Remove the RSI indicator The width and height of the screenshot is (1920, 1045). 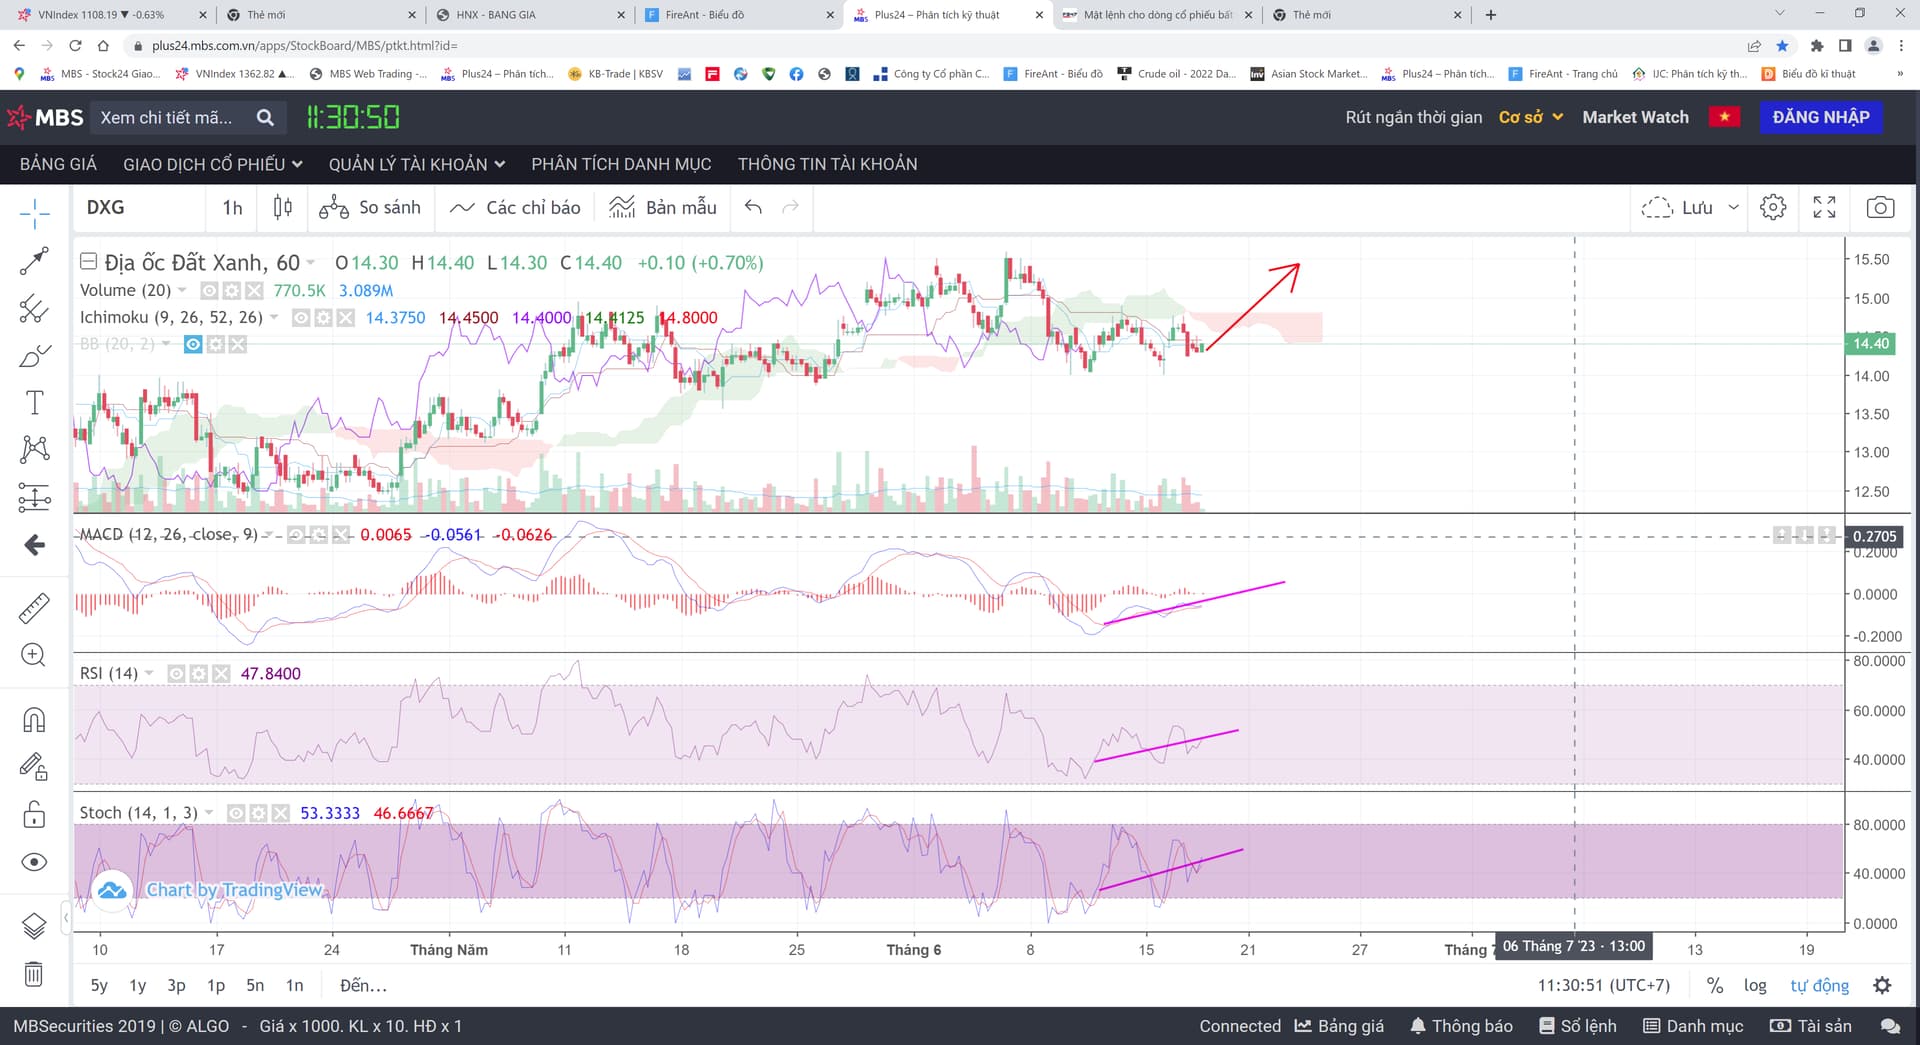point(221,674)
